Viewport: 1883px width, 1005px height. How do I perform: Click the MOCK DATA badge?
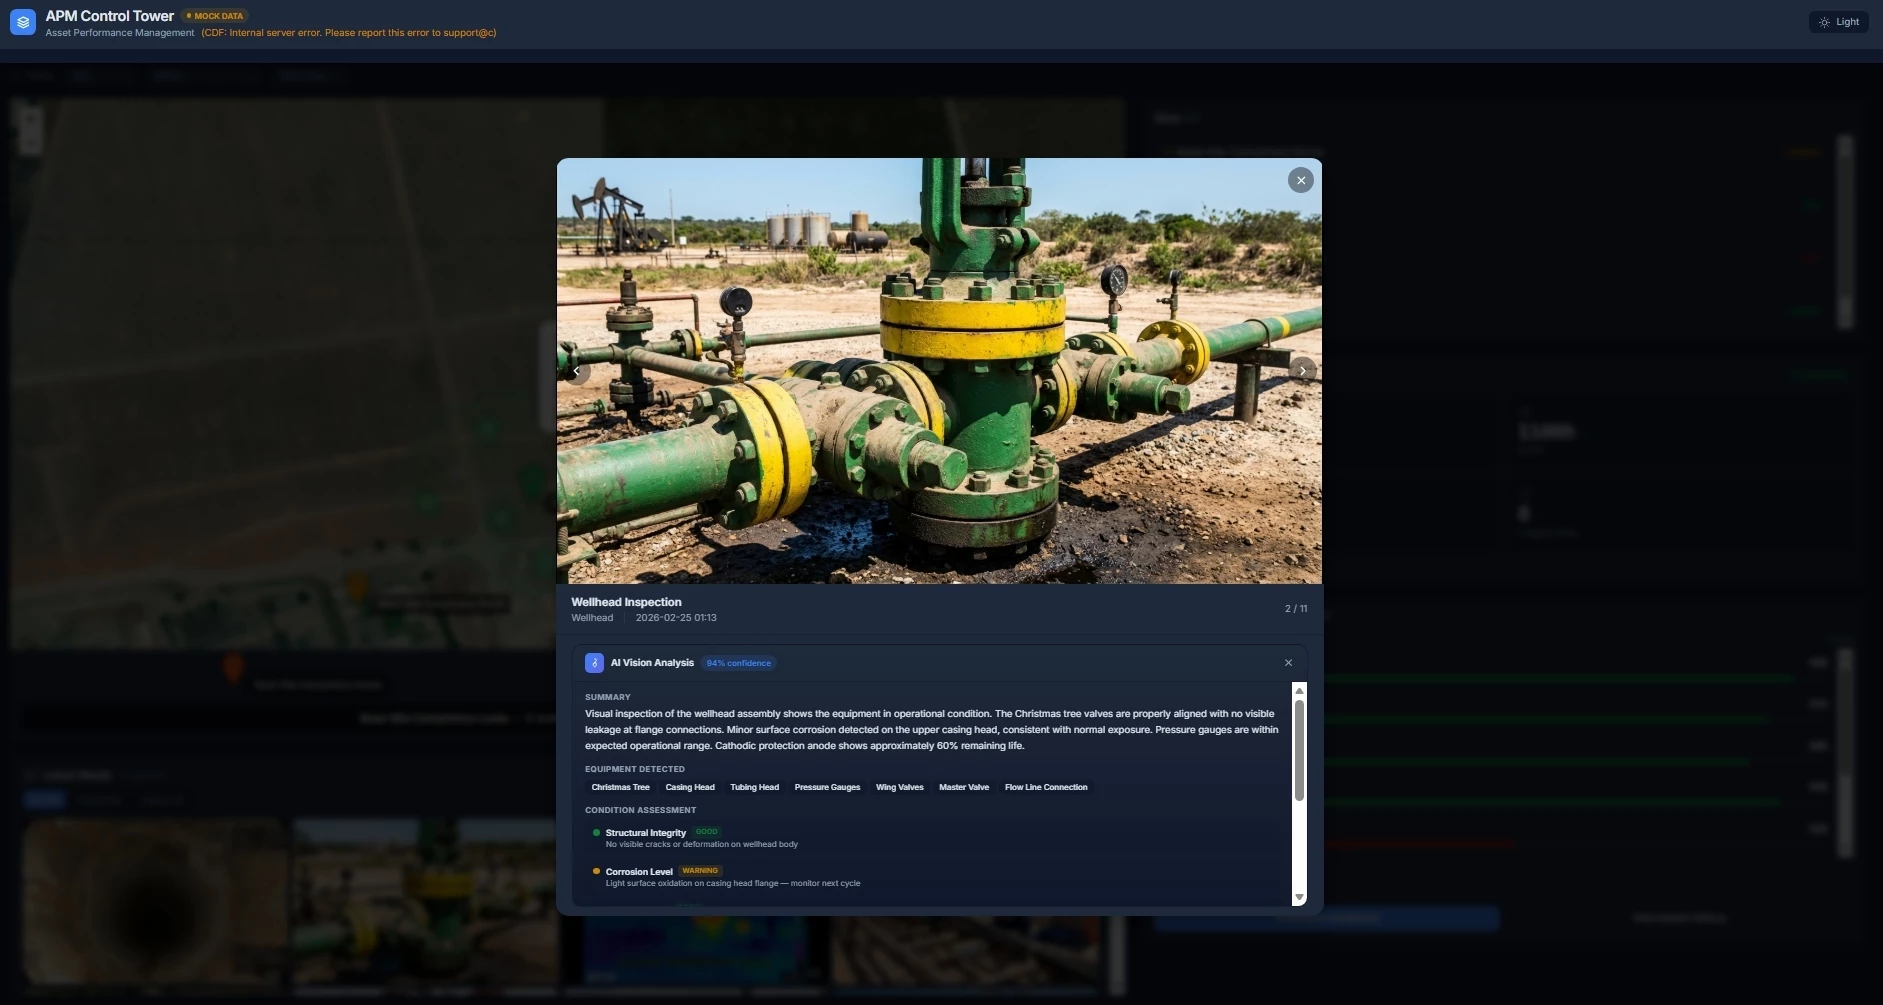[x=215, y=16]
